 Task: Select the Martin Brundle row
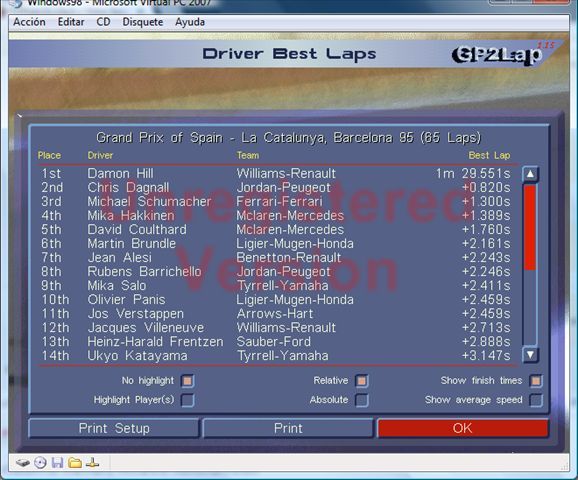tap(276, 243)
